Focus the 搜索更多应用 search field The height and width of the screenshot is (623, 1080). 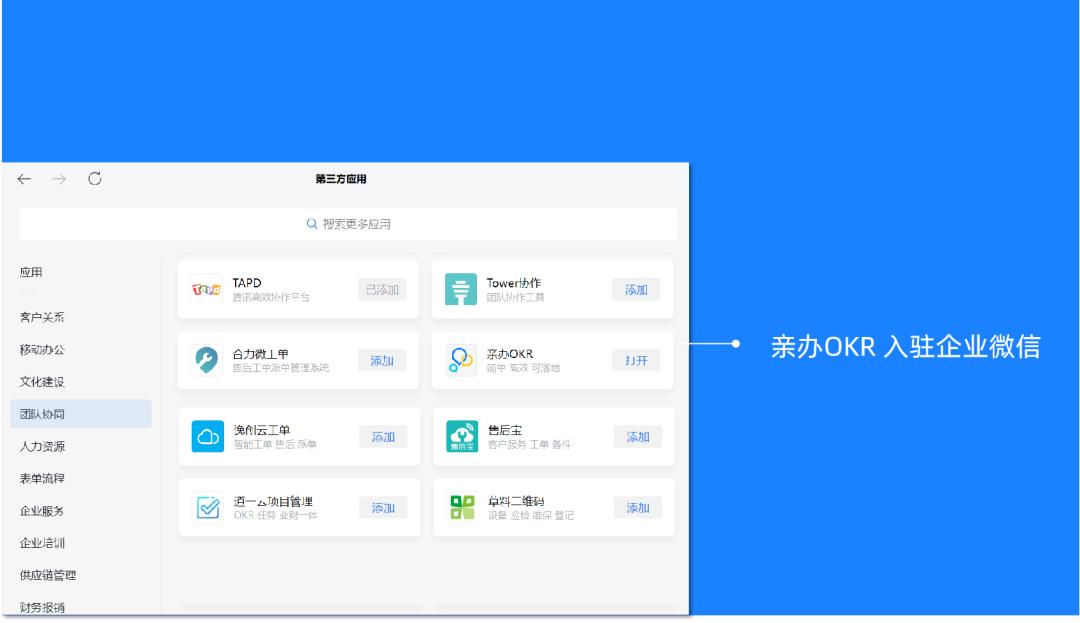348,224
